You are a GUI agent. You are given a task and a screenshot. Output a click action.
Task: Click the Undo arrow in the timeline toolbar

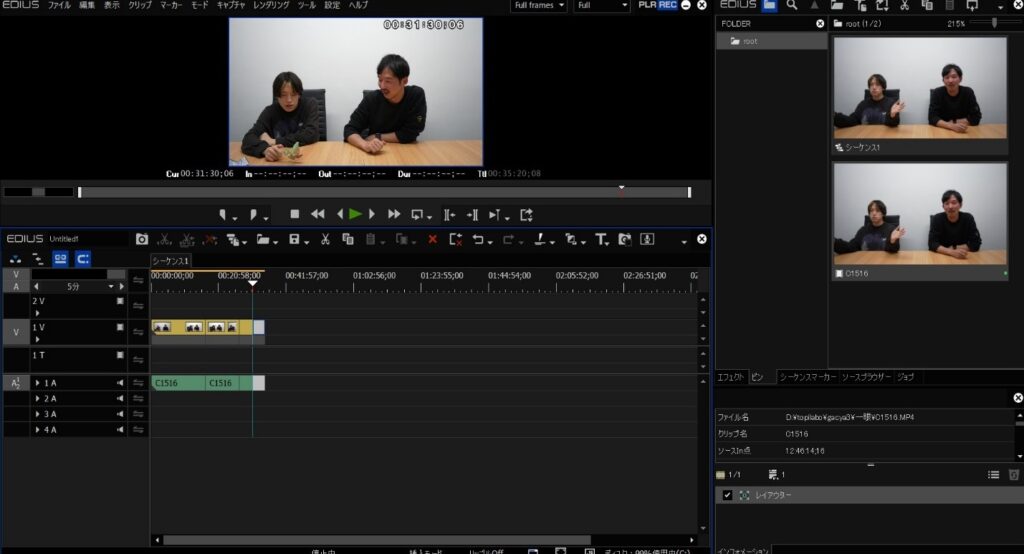[478, 240]
